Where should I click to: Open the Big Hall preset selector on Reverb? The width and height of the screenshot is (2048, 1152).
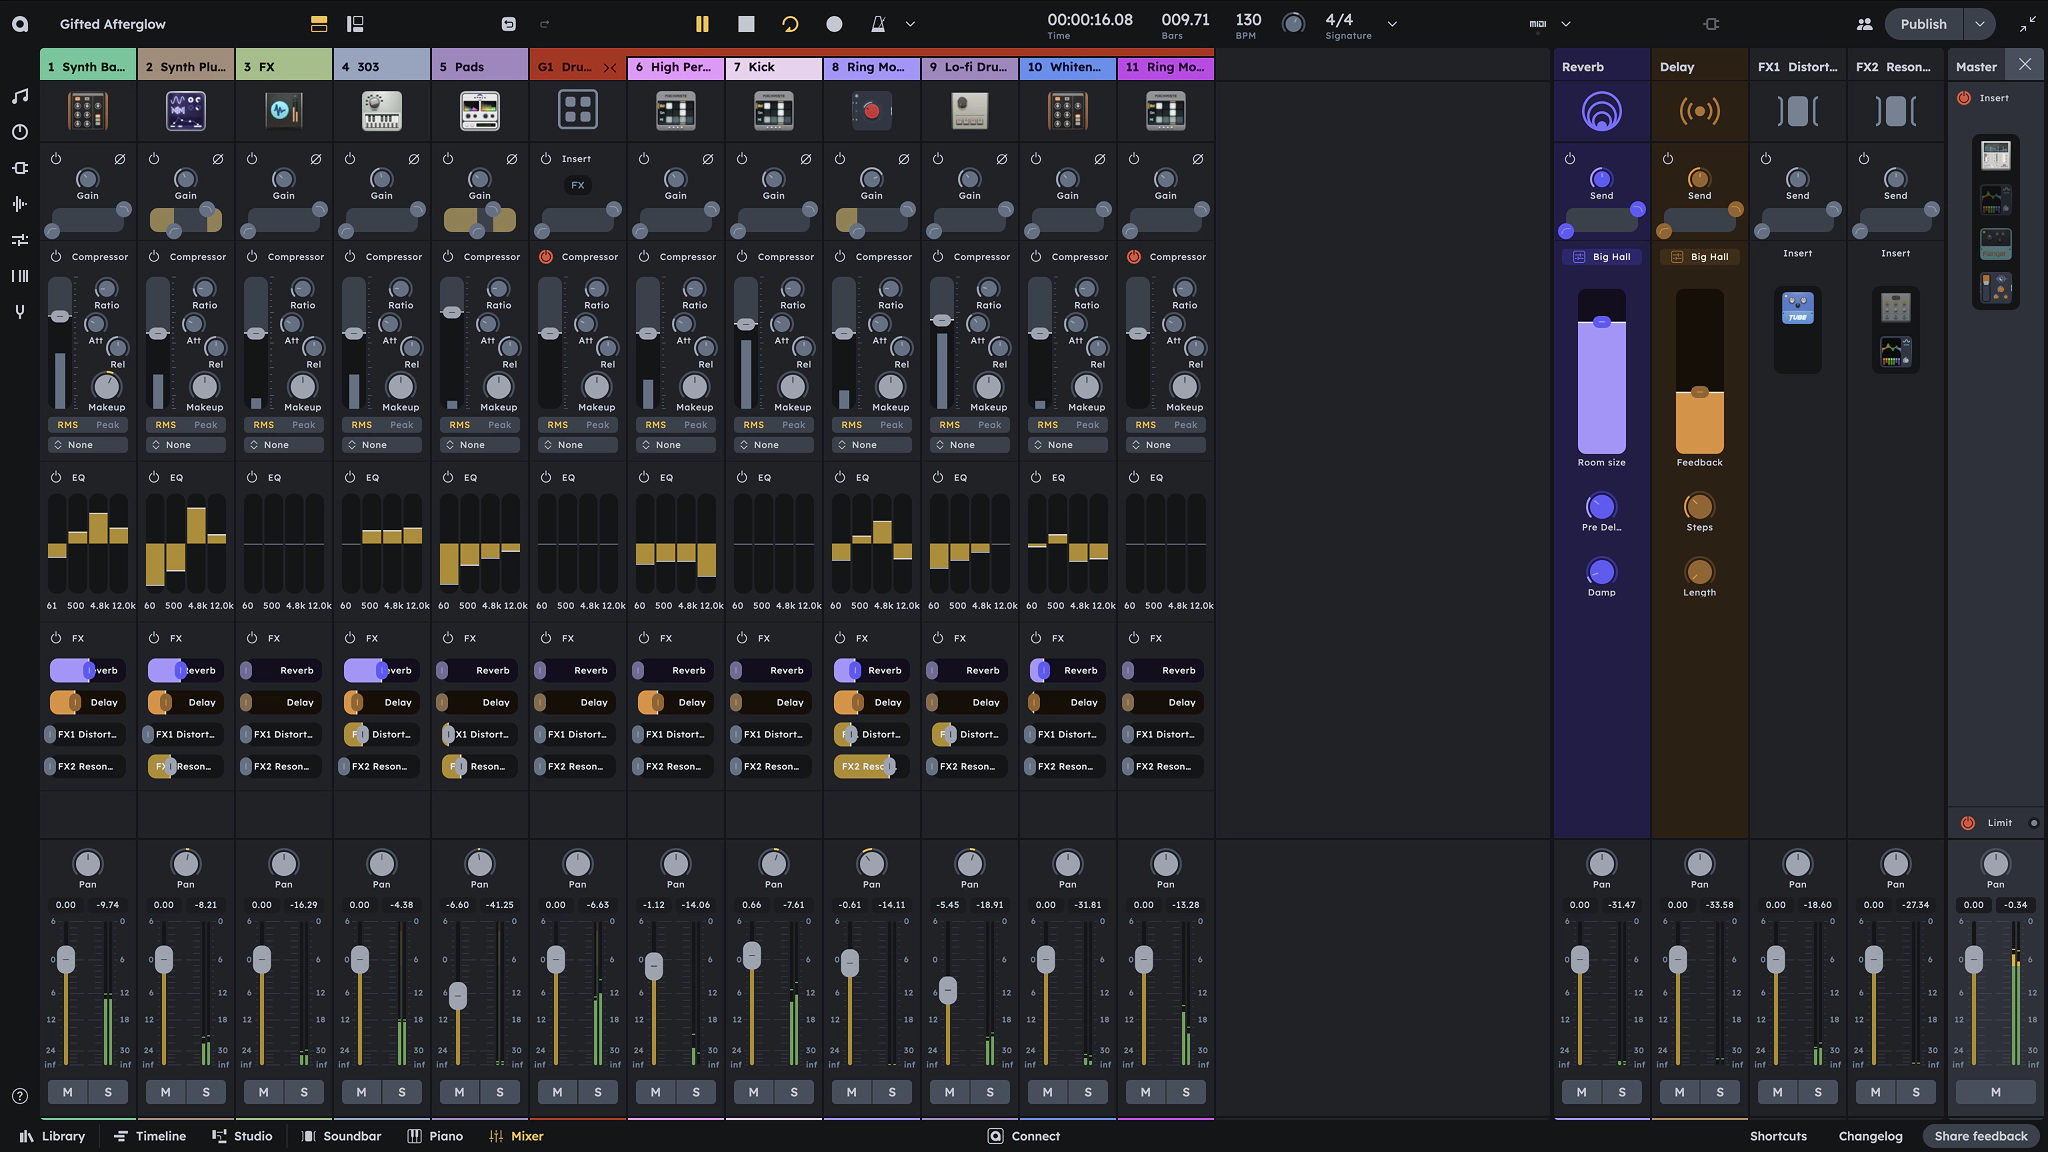[x=1602, y=257]
